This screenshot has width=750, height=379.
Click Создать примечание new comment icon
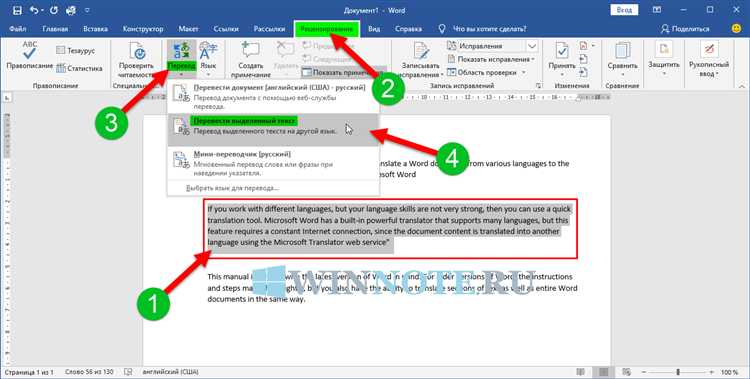[x=250, y=50]
